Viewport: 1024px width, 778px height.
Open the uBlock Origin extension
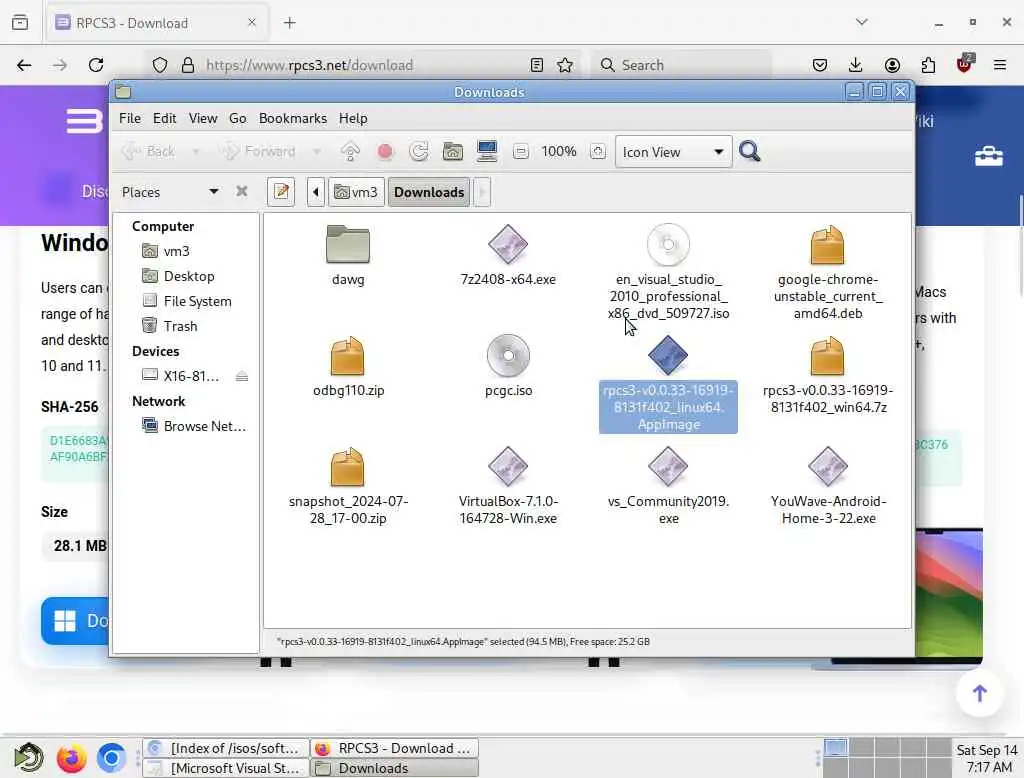point(964,64)
